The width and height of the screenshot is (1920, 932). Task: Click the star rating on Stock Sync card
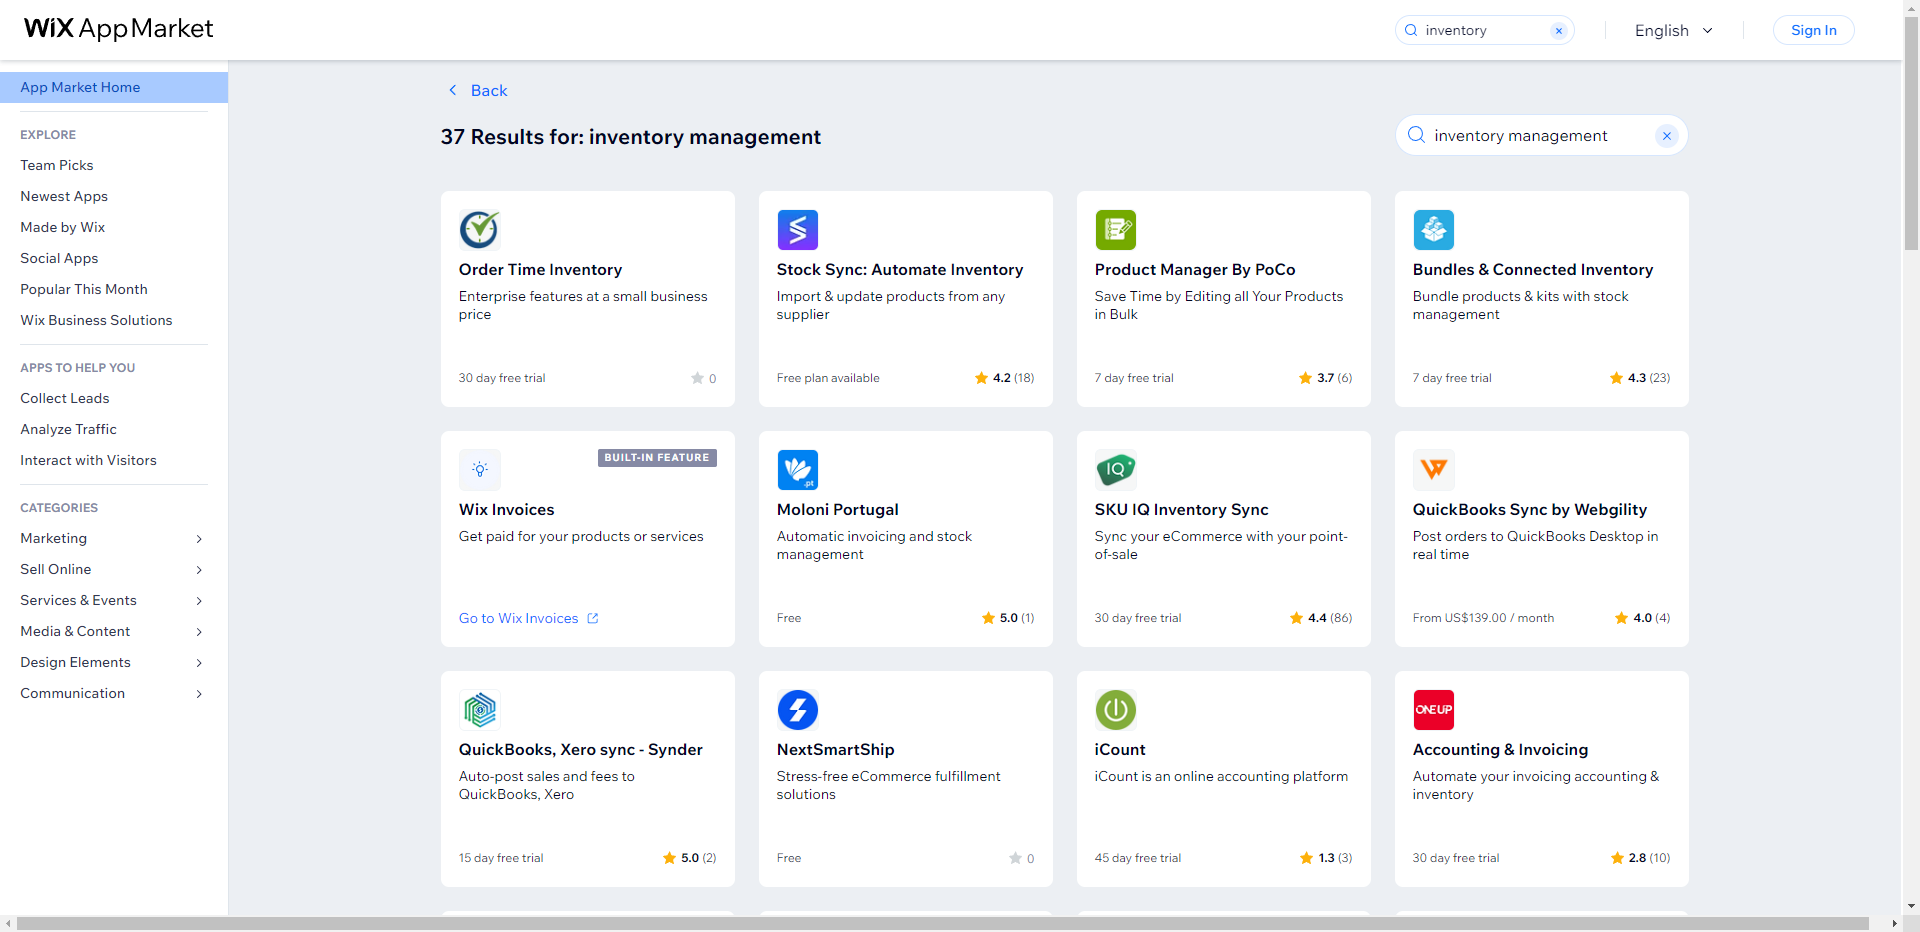[x=1004, y=378]
